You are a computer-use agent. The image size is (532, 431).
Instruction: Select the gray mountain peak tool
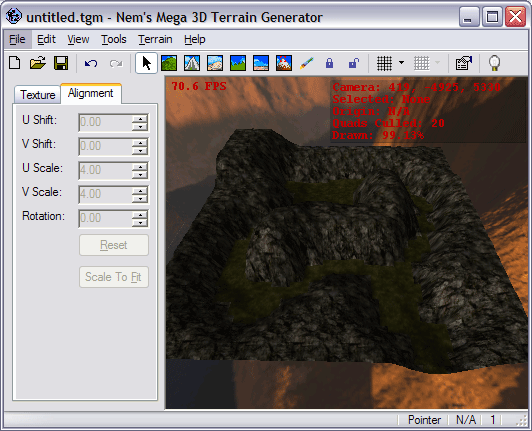pyautogui.click(x=192, y=63)
